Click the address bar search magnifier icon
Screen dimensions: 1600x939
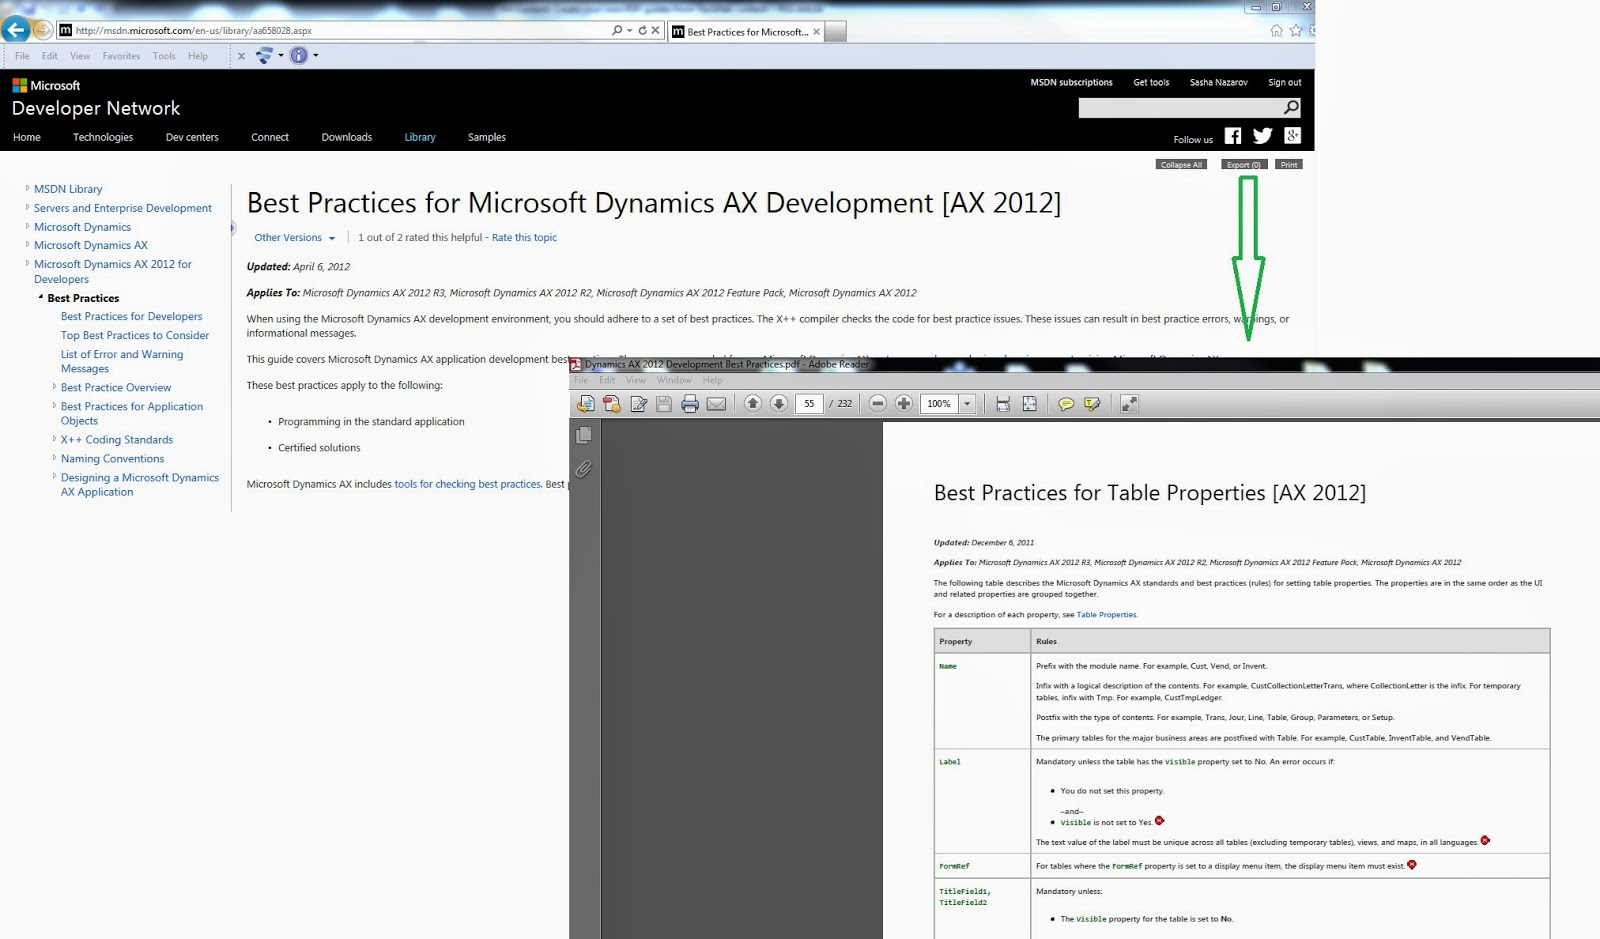coord(617,30)
